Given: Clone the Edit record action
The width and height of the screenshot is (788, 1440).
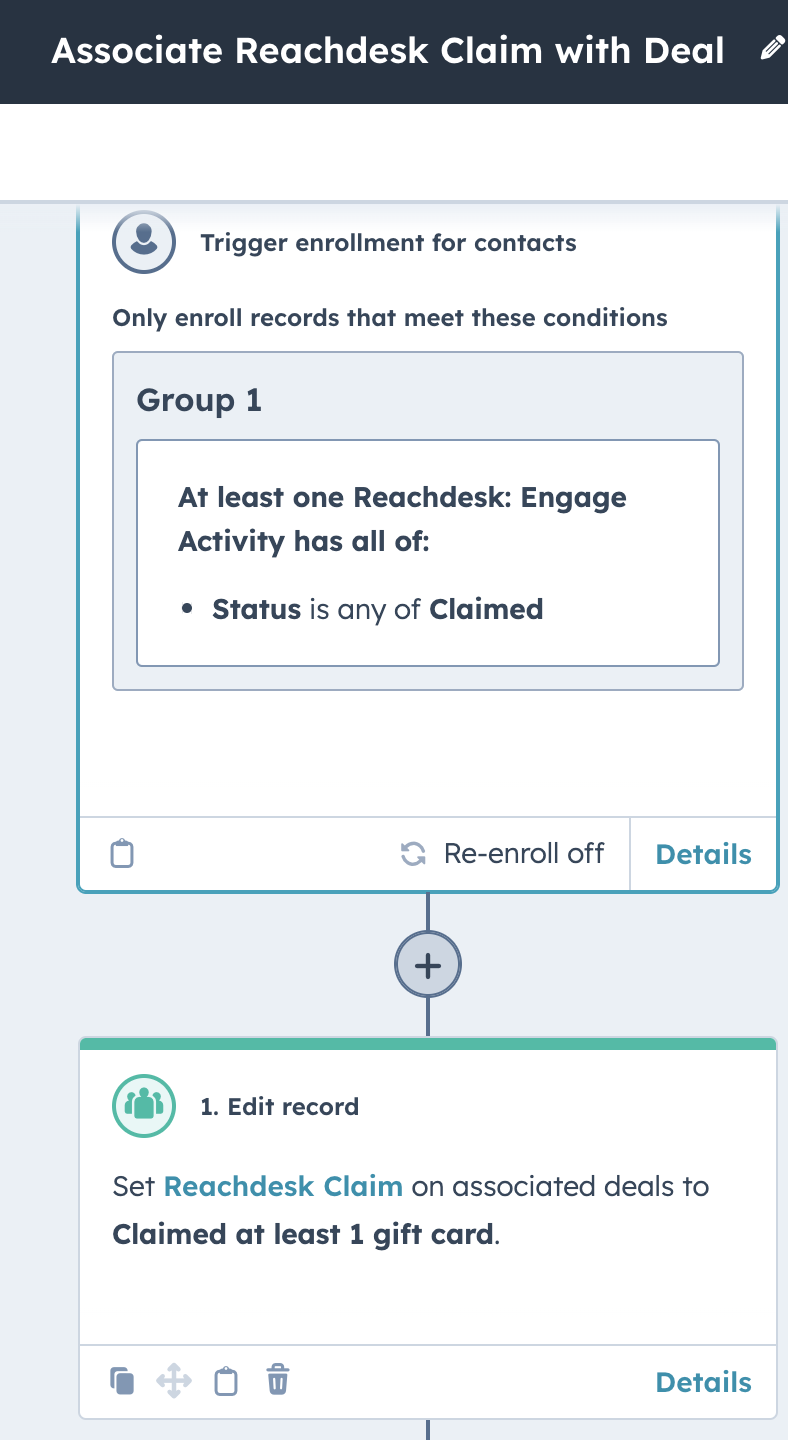Looking at the screenshot, I should click(122, 1381).
